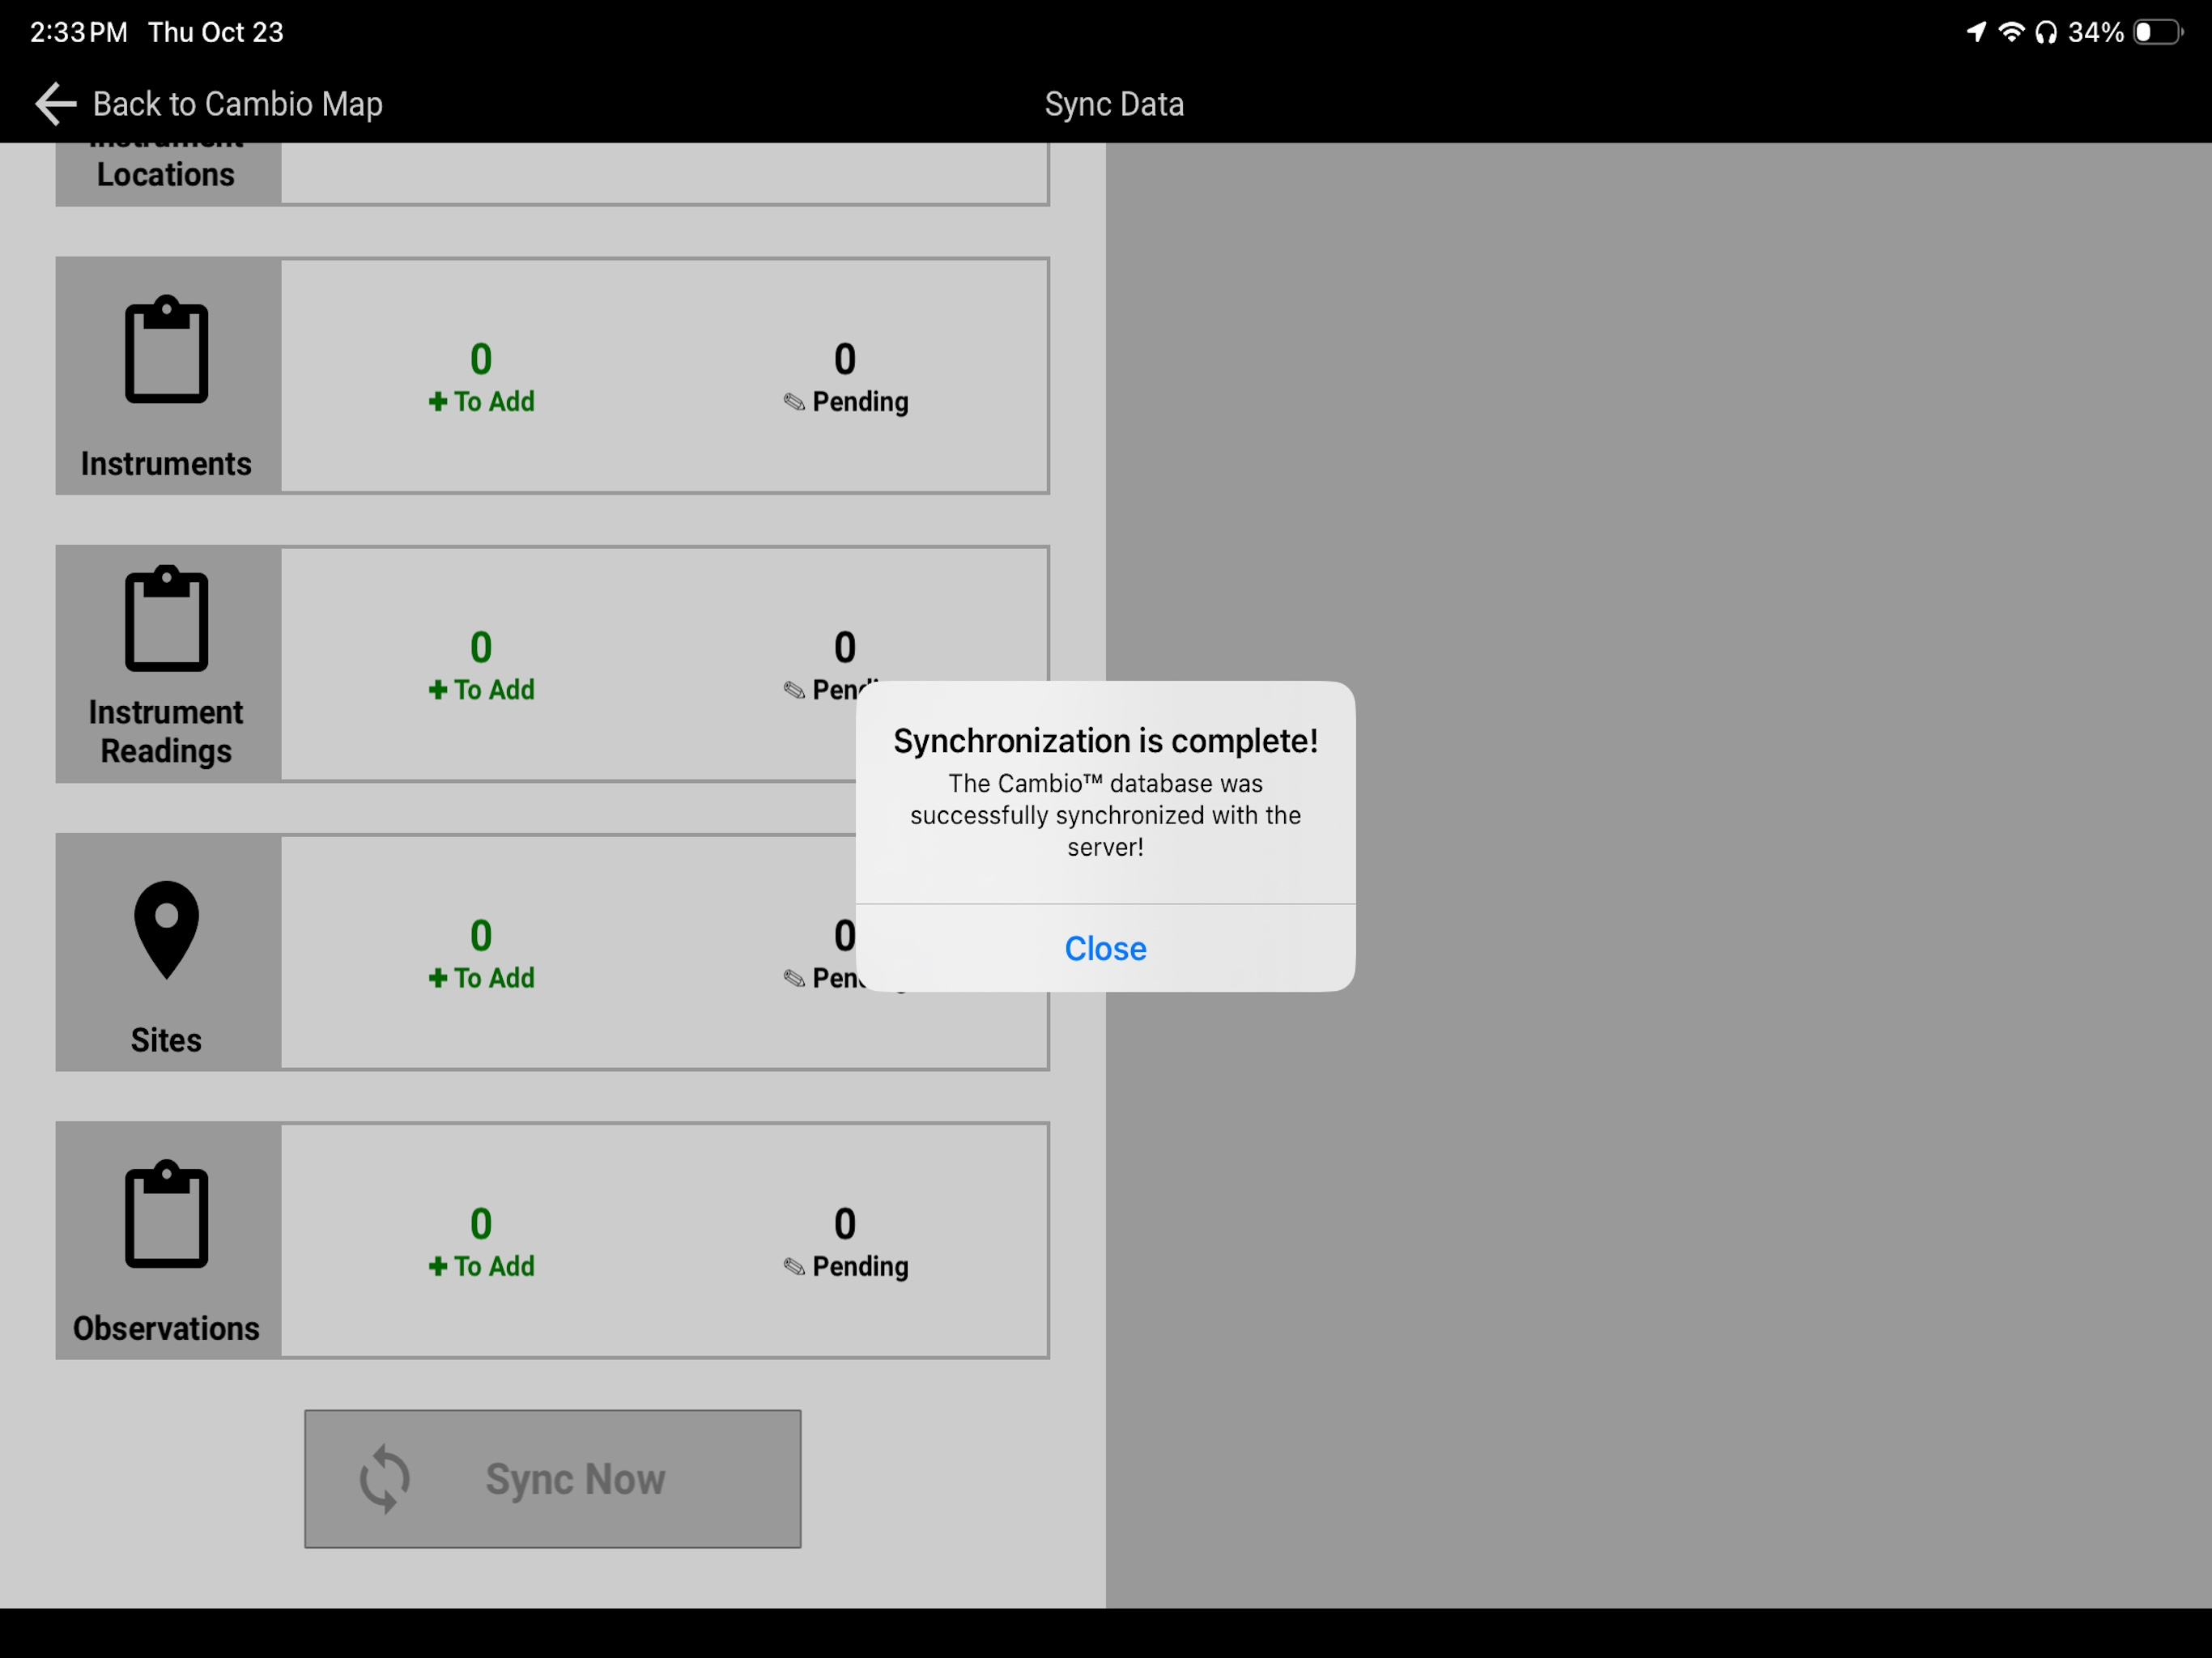Tap To Add count in Observations row
Screen dimensions: 2212x1658
pos(481,1223)
